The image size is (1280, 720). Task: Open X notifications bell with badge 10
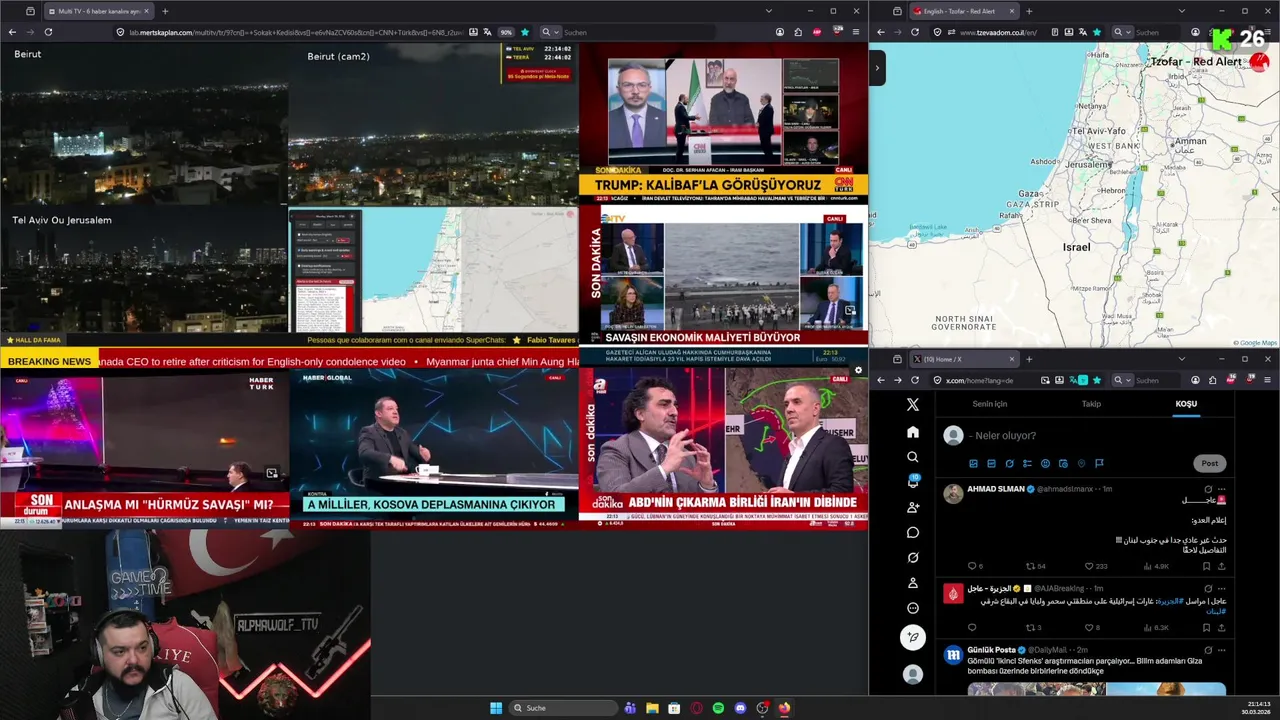(x=912, y=482)
